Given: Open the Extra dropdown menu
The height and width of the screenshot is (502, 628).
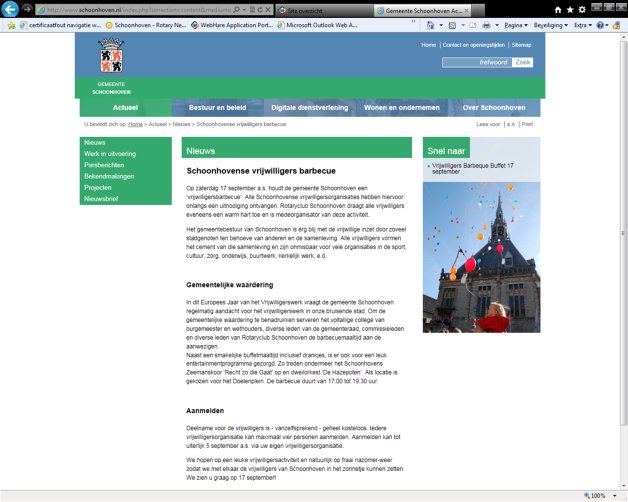Looking at the screenshot, I should (583, 25).
